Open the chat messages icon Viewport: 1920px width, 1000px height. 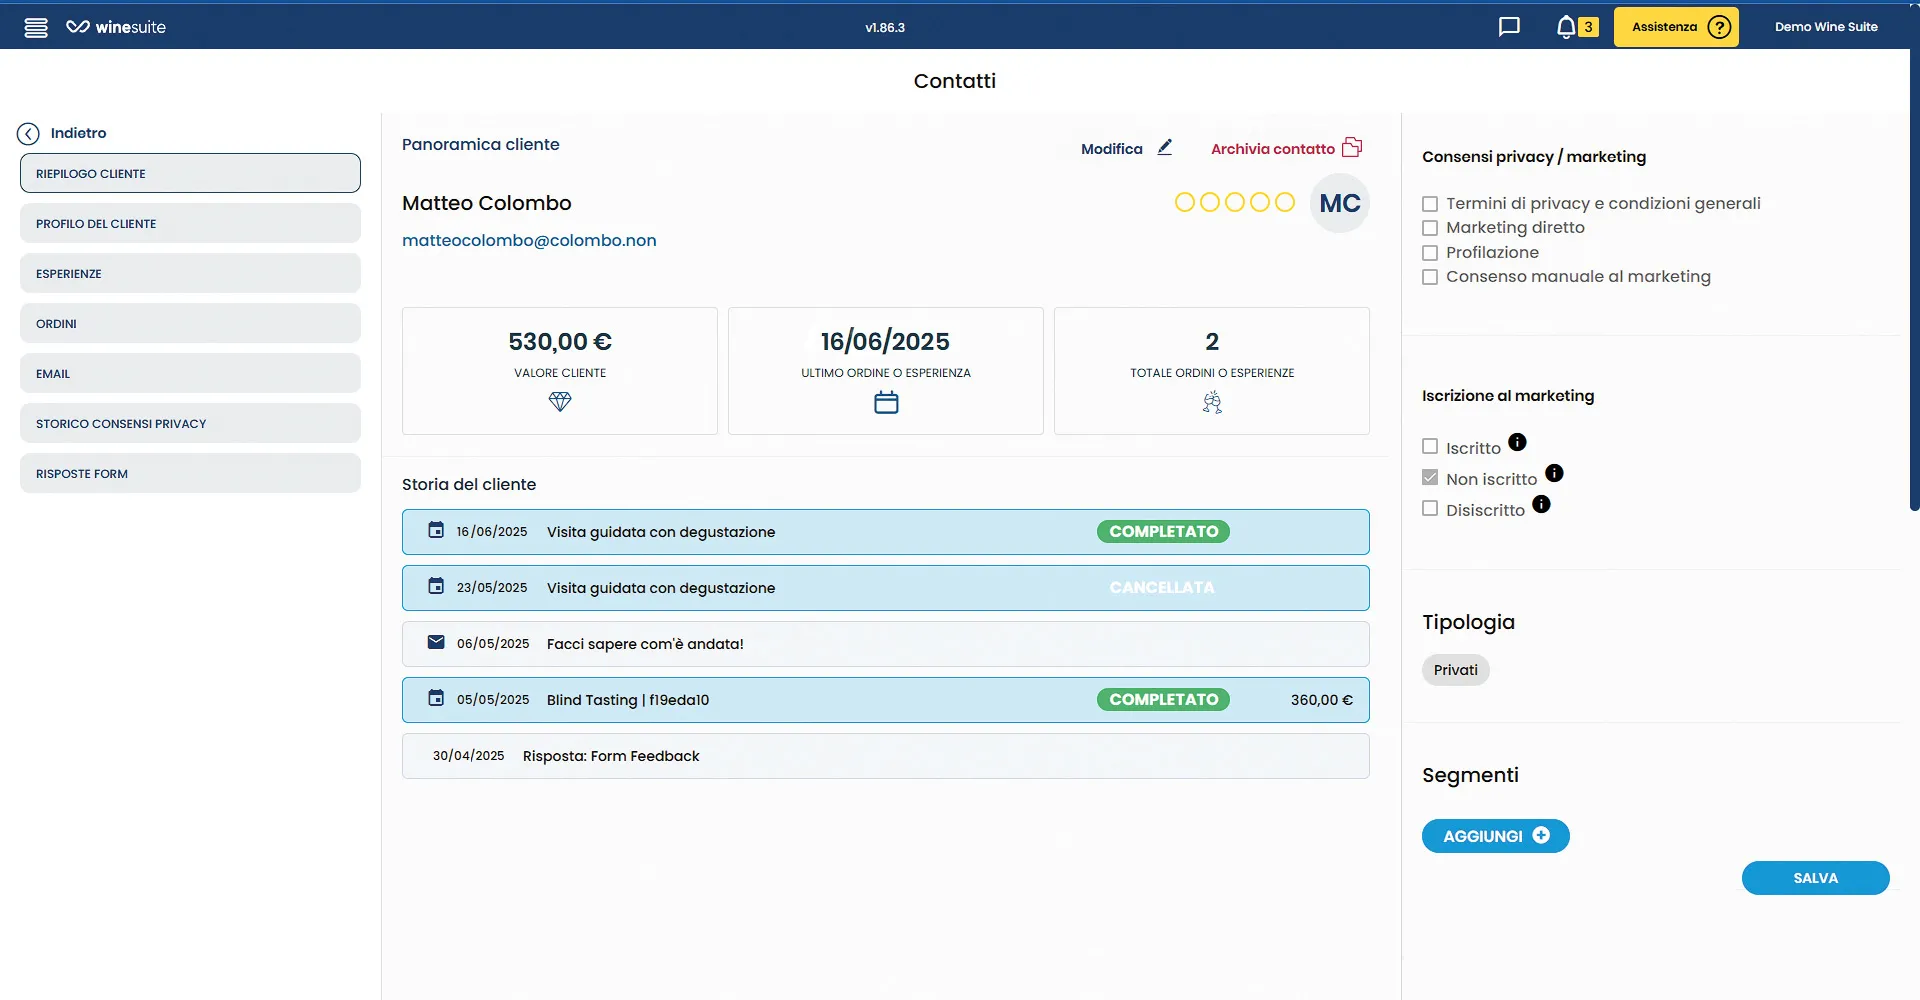pos(1509,27)
